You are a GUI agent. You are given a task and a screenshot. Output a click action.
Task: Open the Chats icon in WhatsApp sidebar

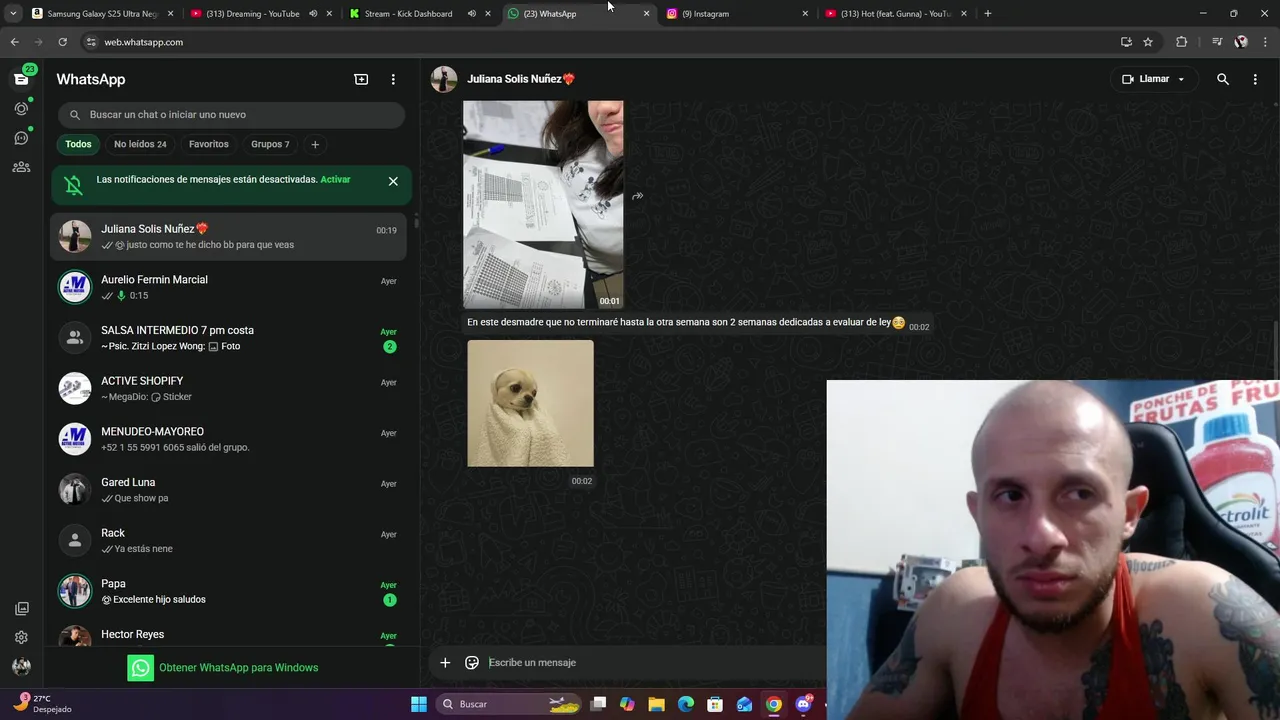pyautogui.click(x=21, y=79)
